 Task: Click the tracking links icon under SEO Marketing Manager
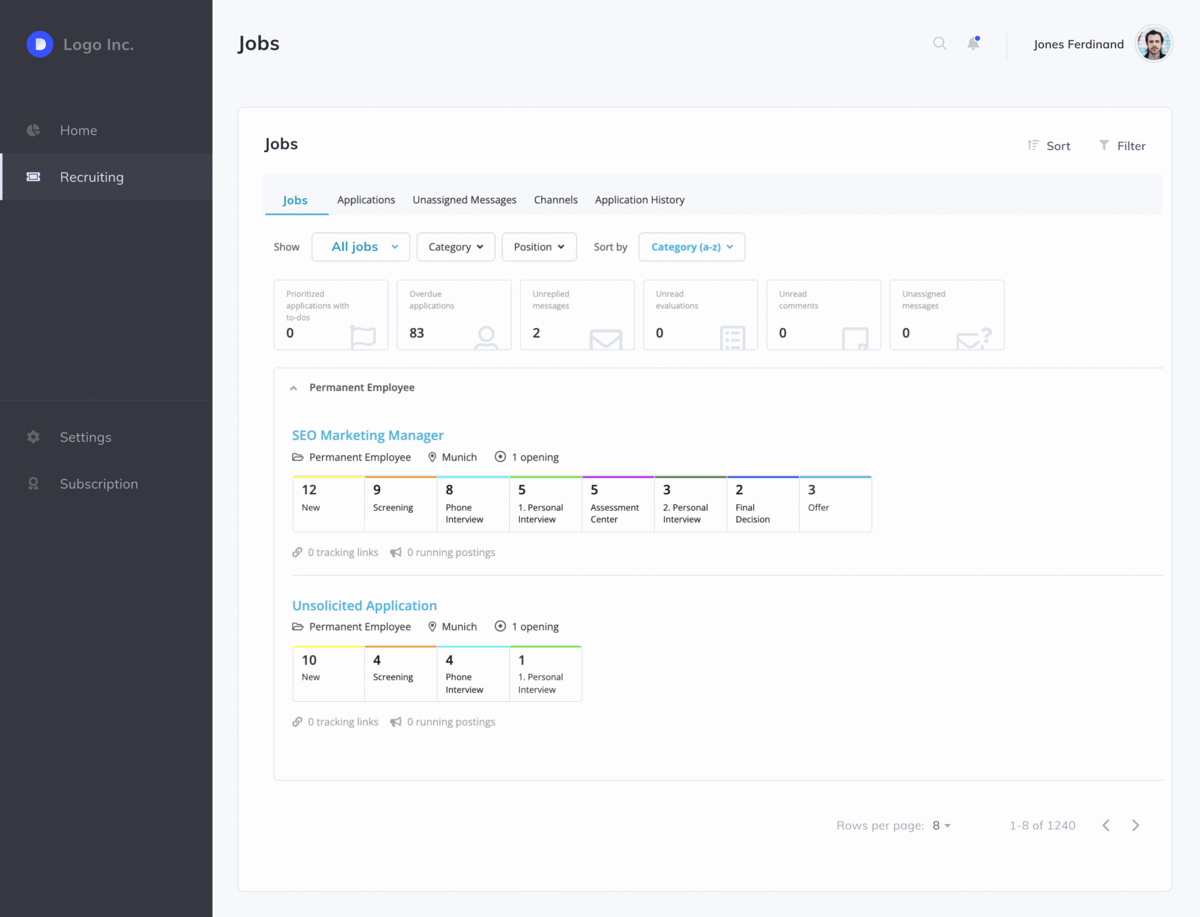pyautogui.click(x=296, y=552)
